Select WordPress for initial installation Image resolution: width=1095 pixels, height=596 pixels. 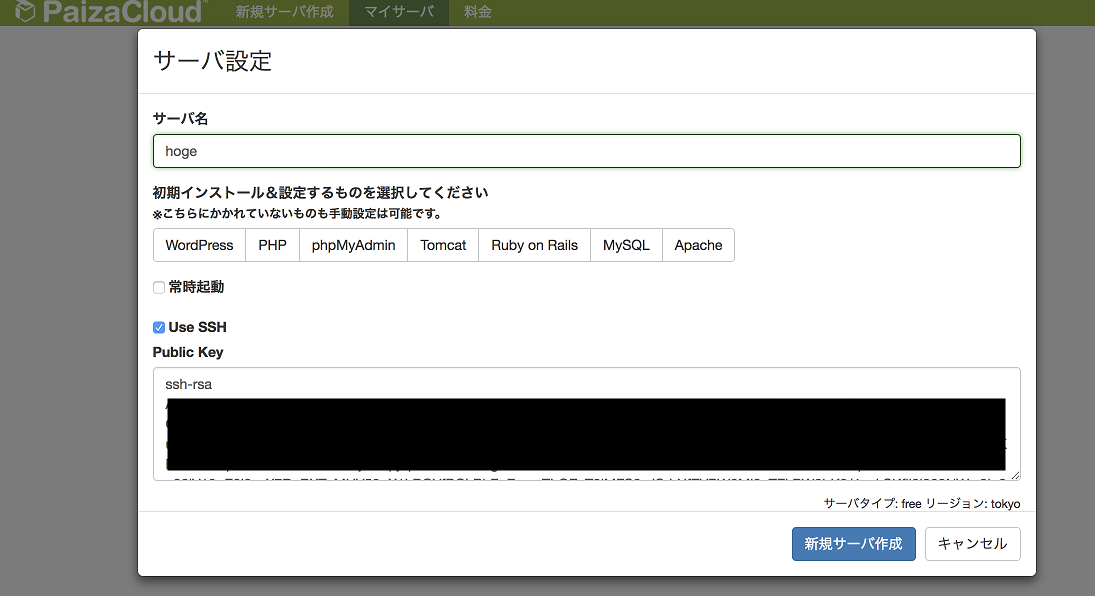(x=198, y=245)
